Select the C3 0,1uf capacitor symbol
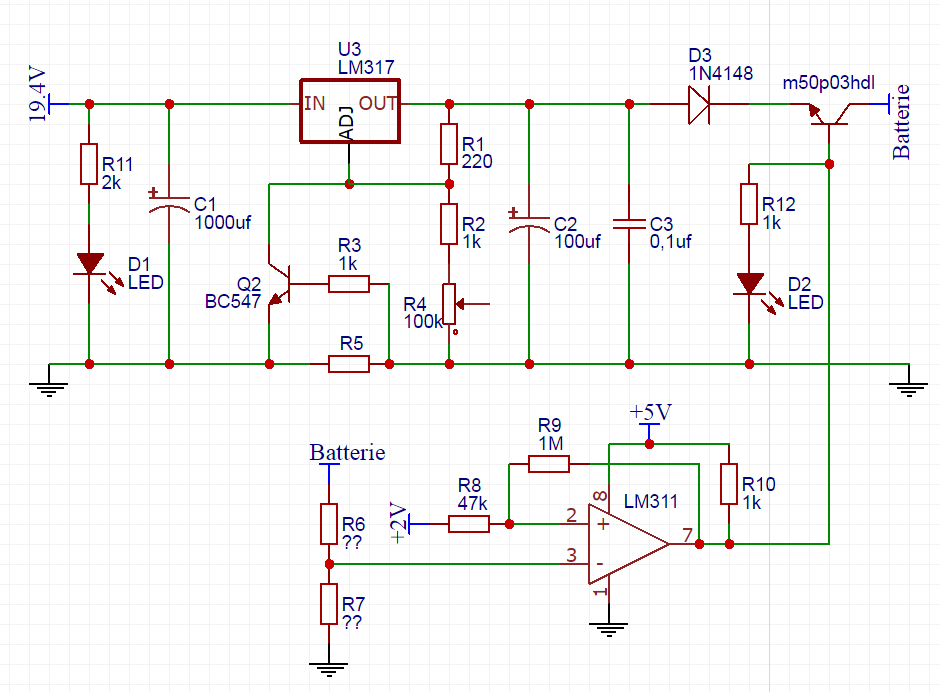Image resolution: width=940 pixels, height=692 pixels. [629, 224]
